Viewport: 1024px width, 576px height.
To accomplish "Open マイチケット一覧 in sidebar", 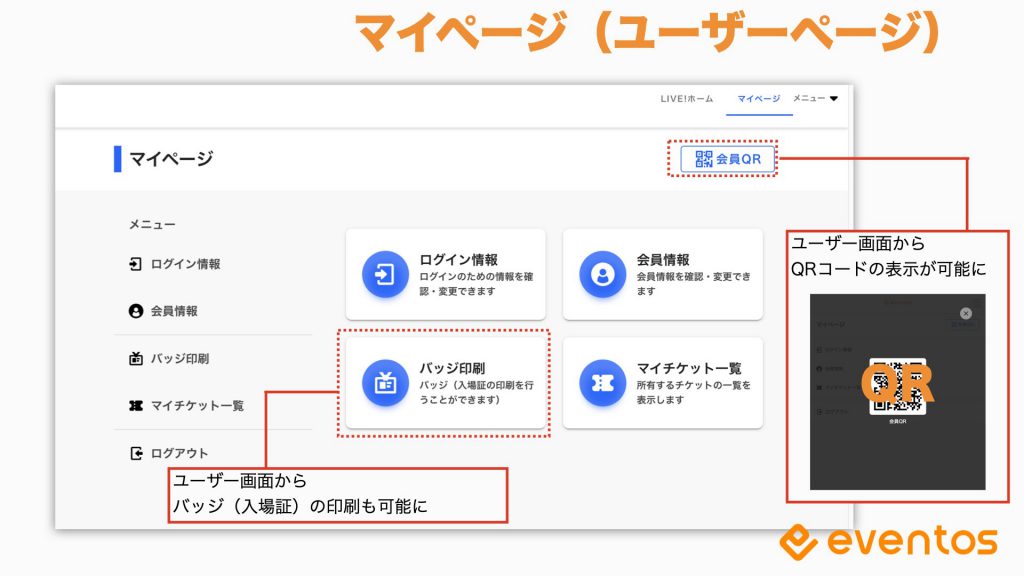I will point(197,406).
